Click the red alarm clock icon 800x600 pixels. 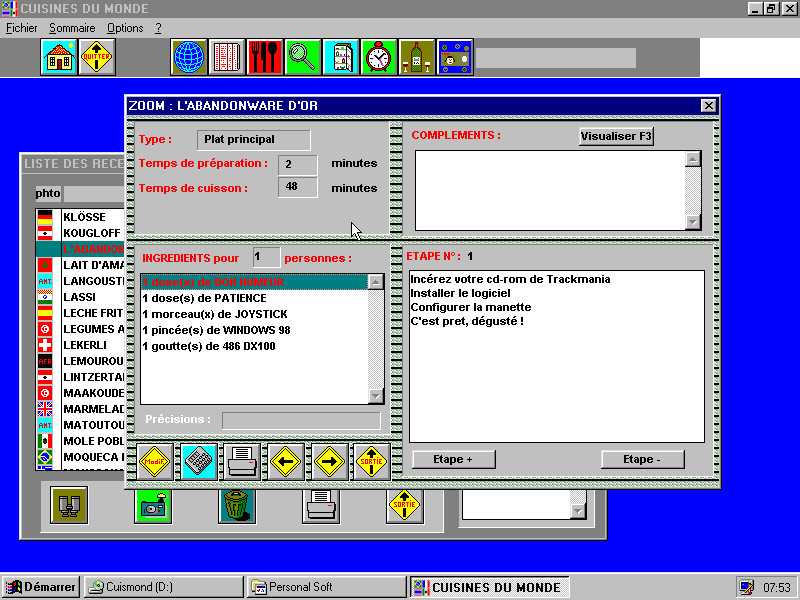tap(379, 57)
